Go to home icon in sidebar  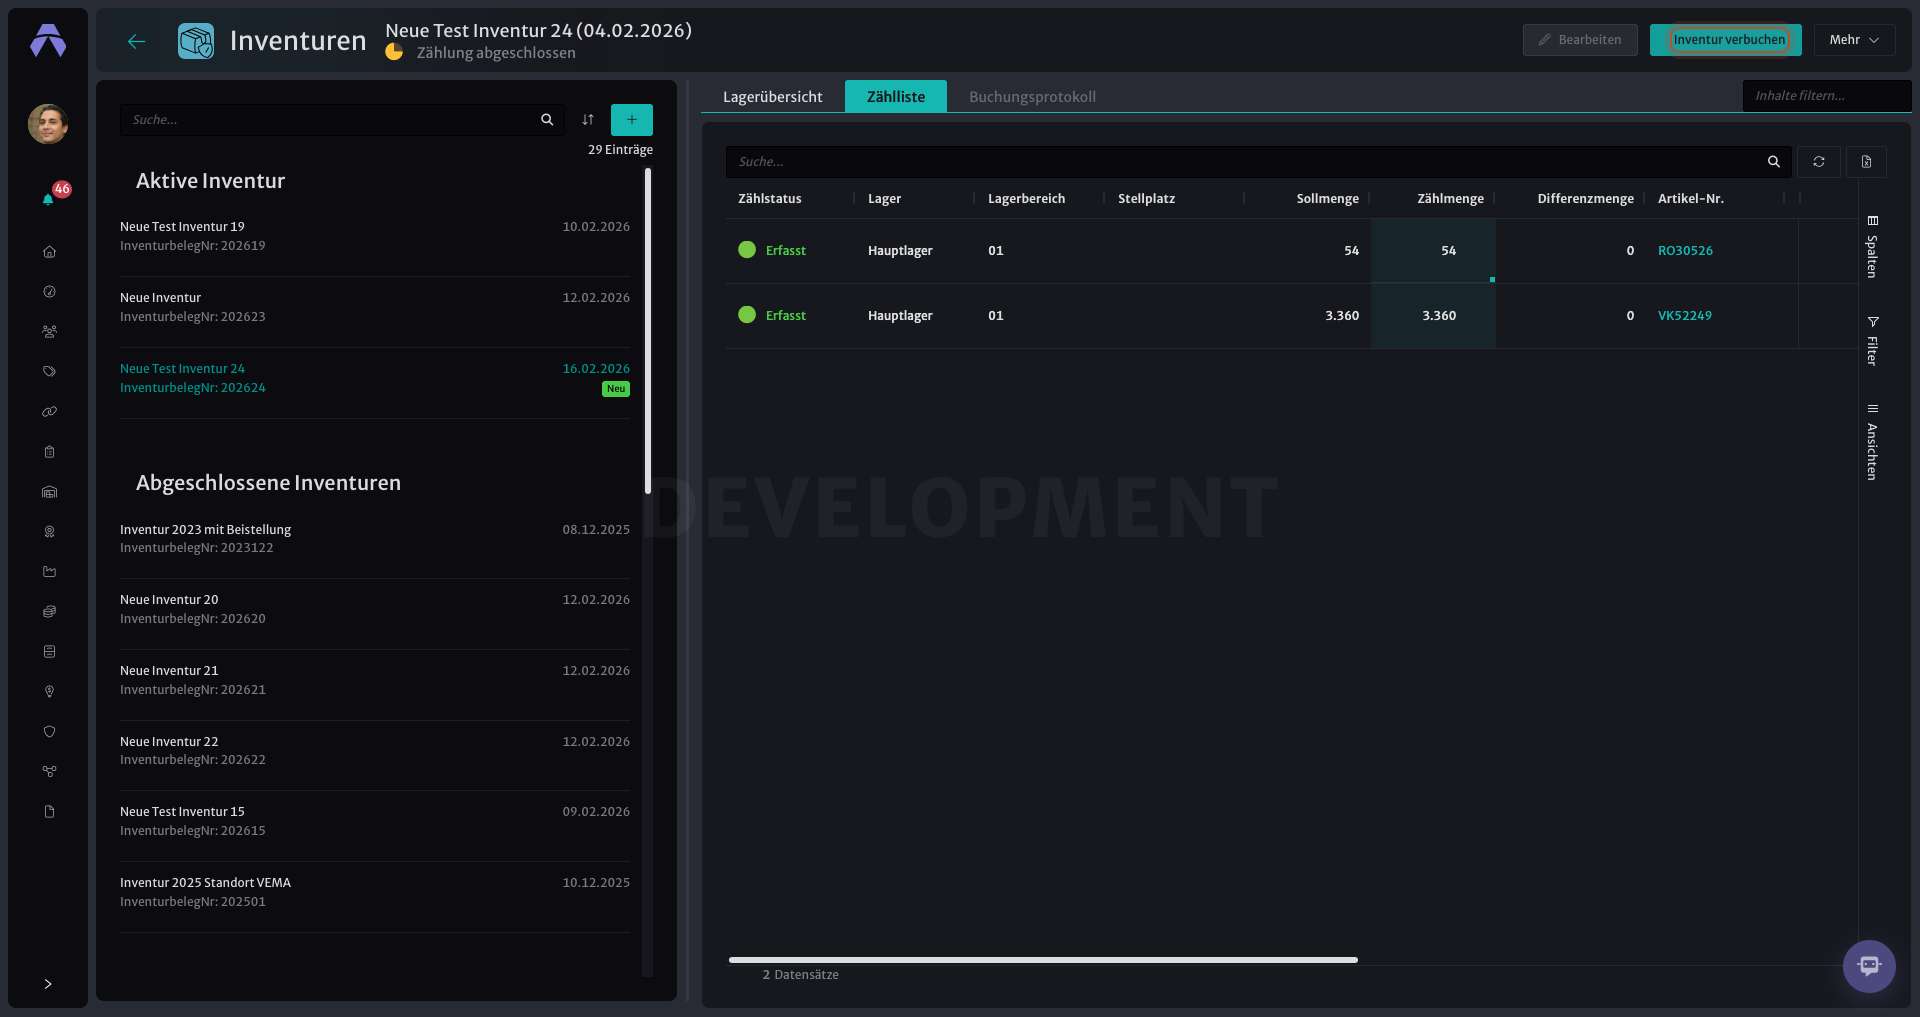point(49,252)
